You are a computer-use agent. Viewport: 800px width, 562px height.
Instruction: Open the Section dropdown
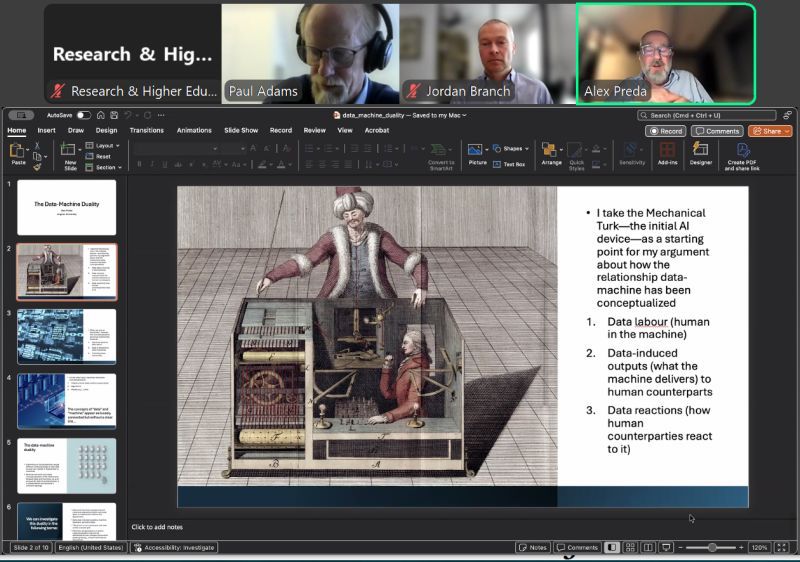click(x=104, y=167)
